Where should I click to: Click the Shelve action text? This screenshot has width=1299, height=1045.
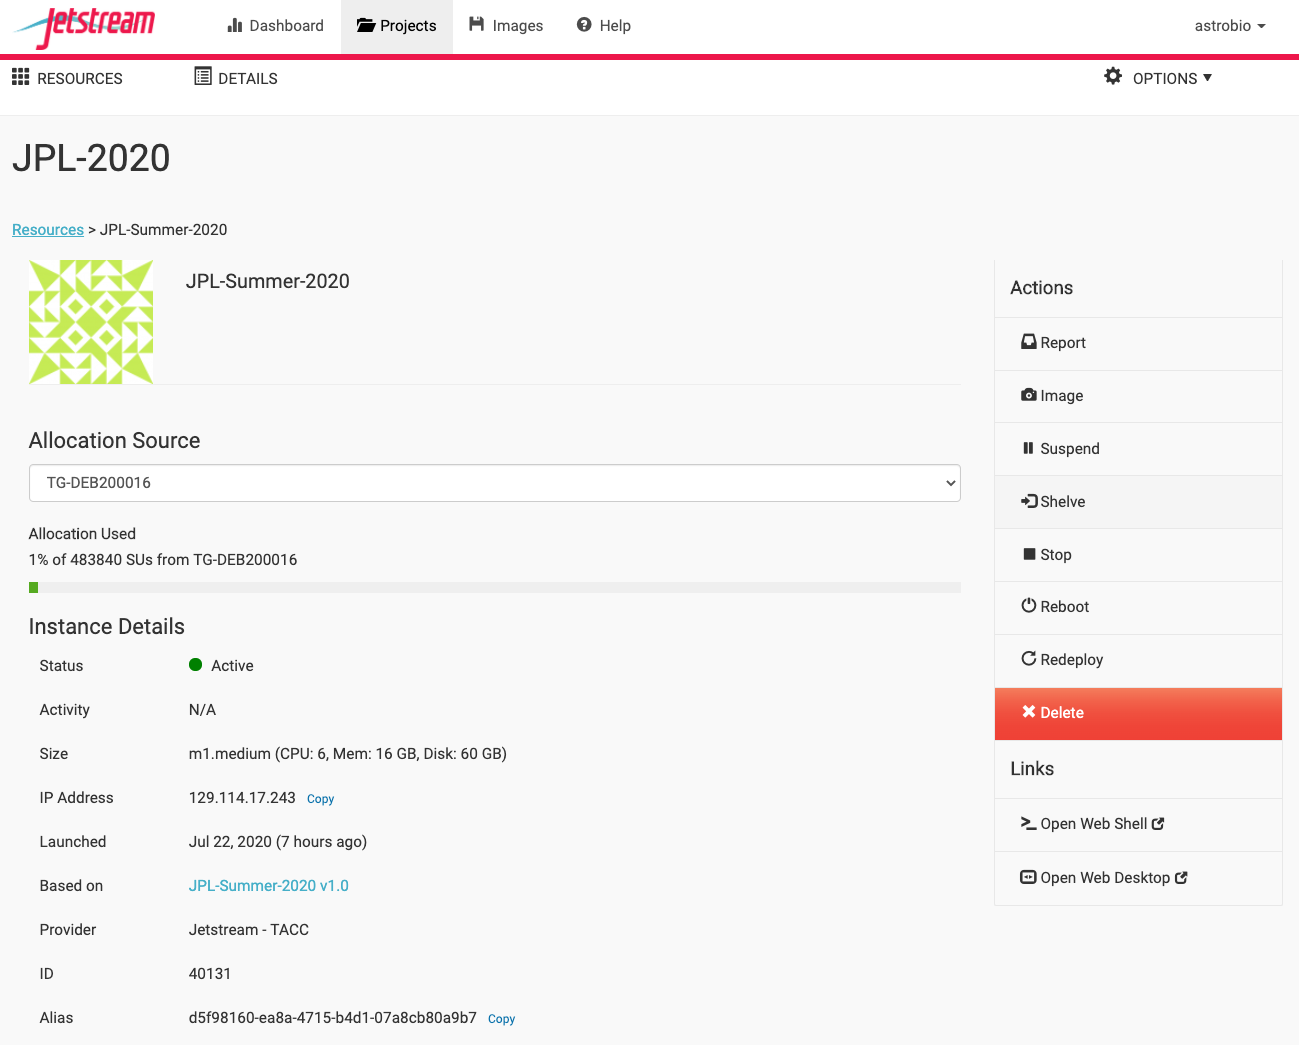coord(1063,502)
